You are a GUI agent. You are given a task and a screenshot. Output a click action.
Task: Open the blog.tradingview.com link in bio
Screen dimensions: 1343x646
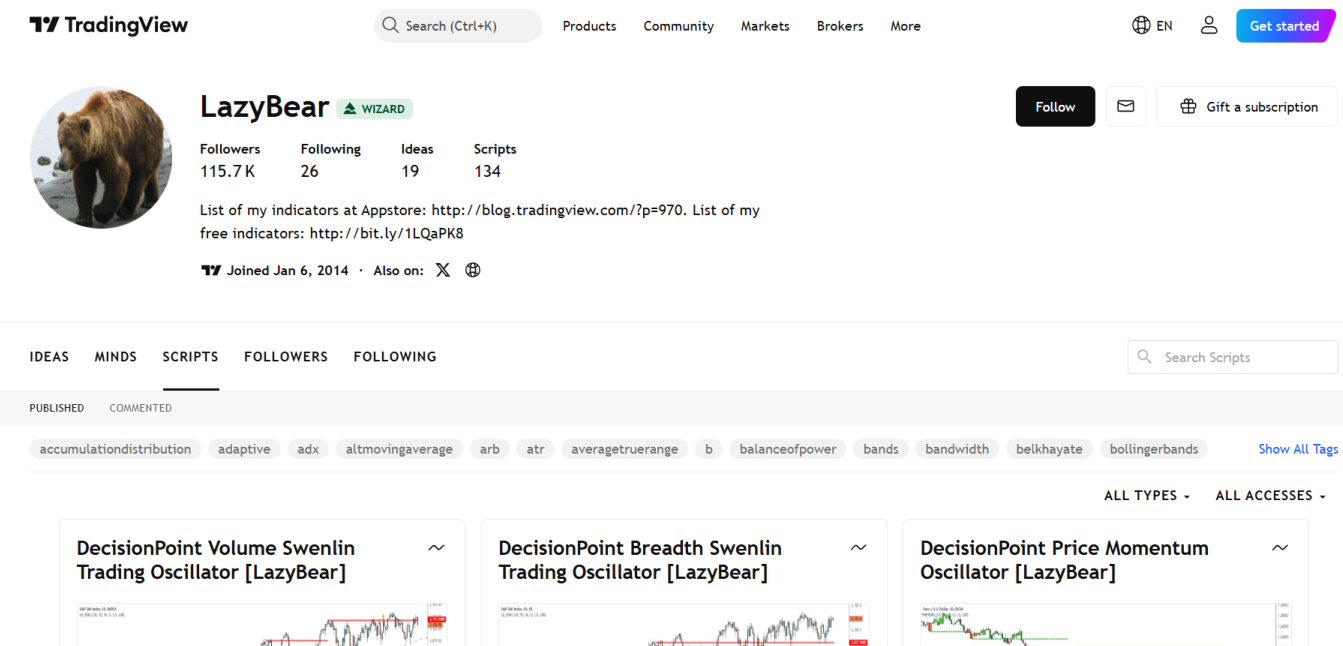click(x=556, y=210)
